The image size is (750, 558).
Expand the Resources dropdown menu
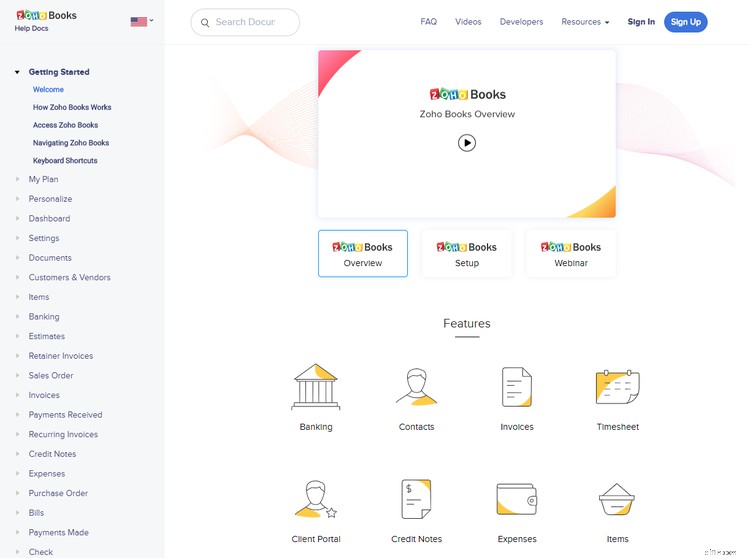[585, 22]
